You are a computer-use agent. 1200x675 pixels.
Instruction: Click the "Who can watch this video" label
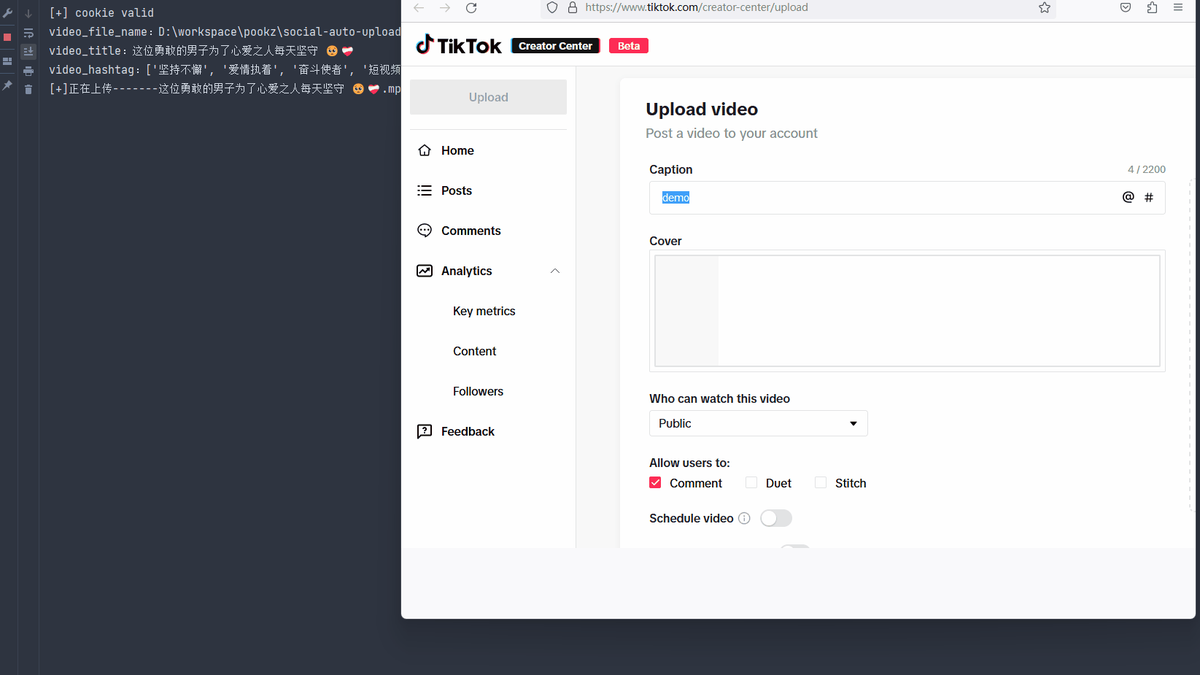pos(719,398)
